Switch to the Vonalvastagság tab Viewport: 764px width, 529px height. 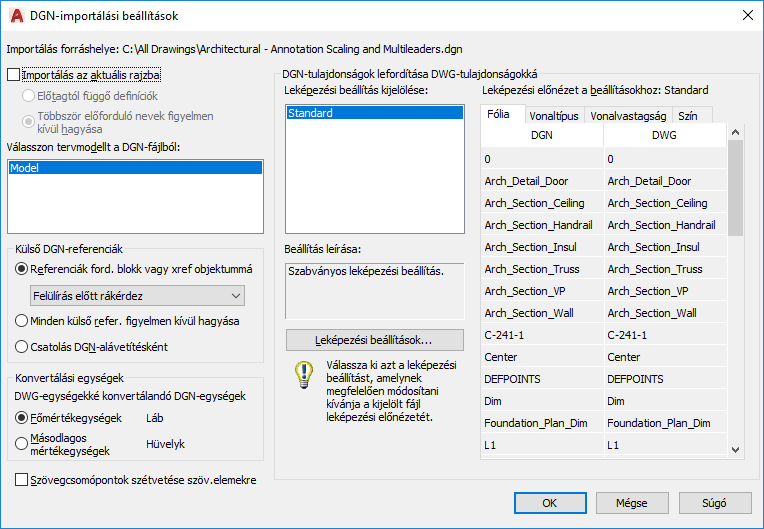[x=628, y=116]
